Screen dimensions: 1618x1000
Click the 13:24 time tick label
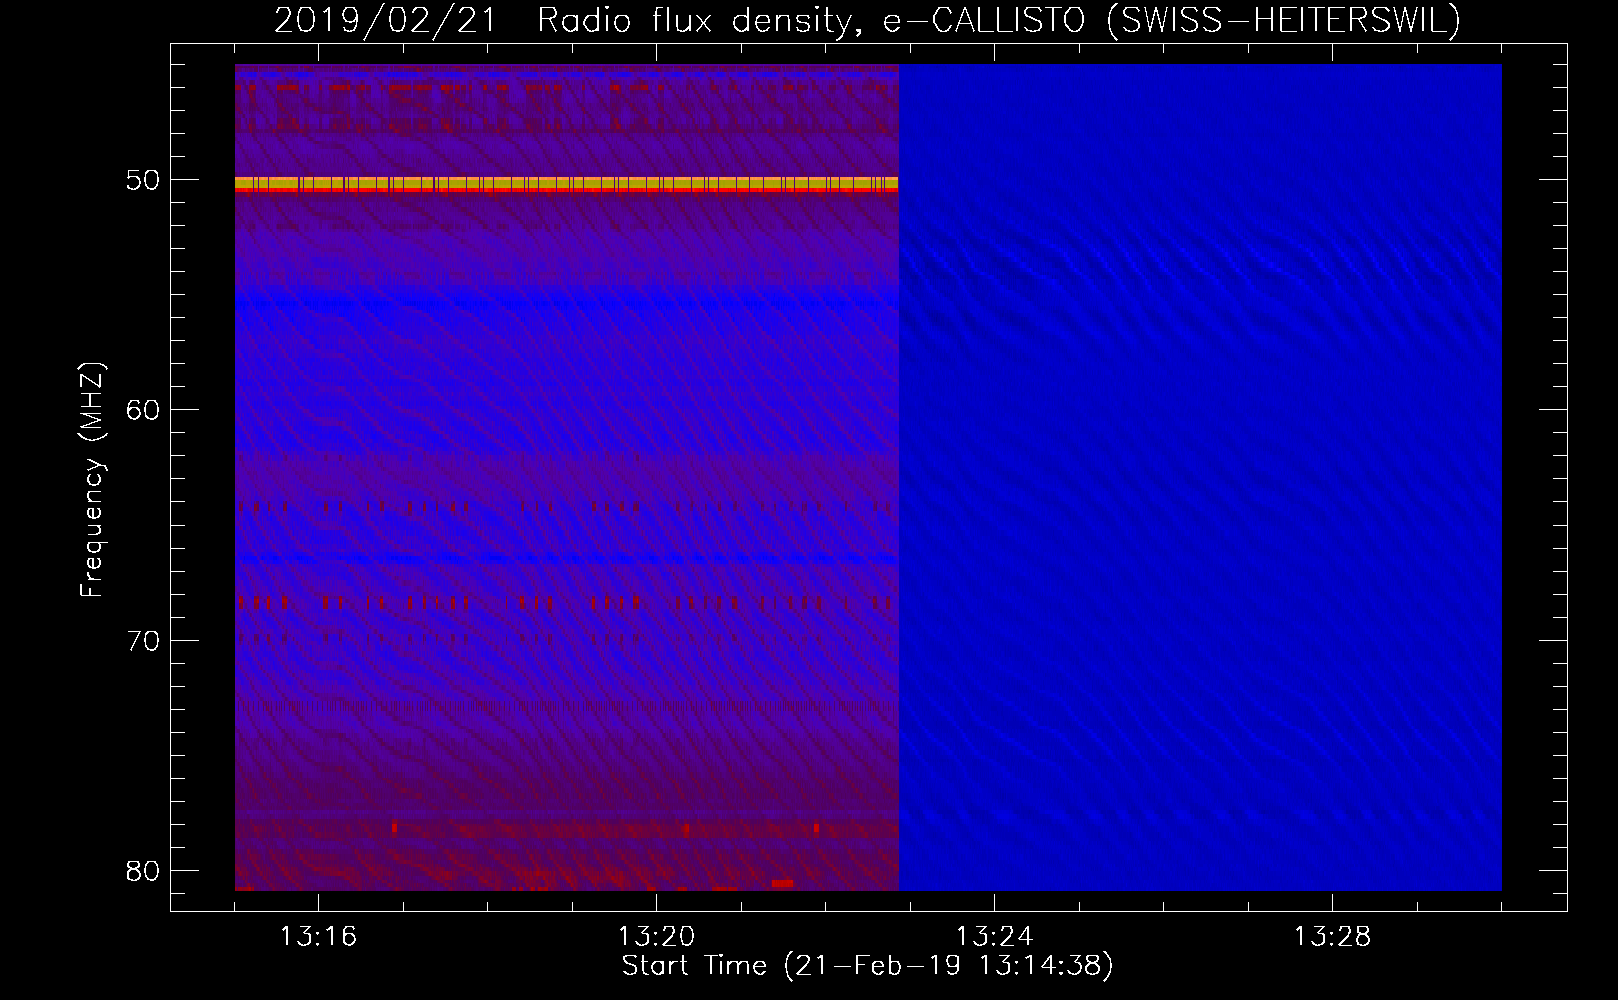point(994,937)
